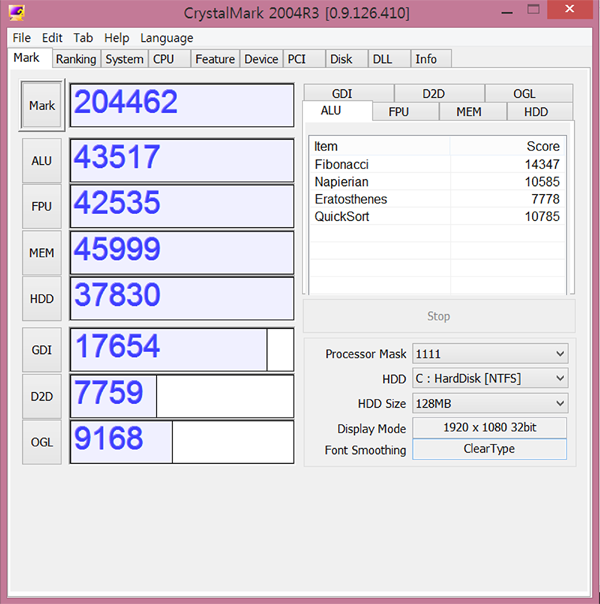This screenshot has width=600, height=604.
Task: Click the Display Mode 1920 x 1080 button
Action: 489,428
